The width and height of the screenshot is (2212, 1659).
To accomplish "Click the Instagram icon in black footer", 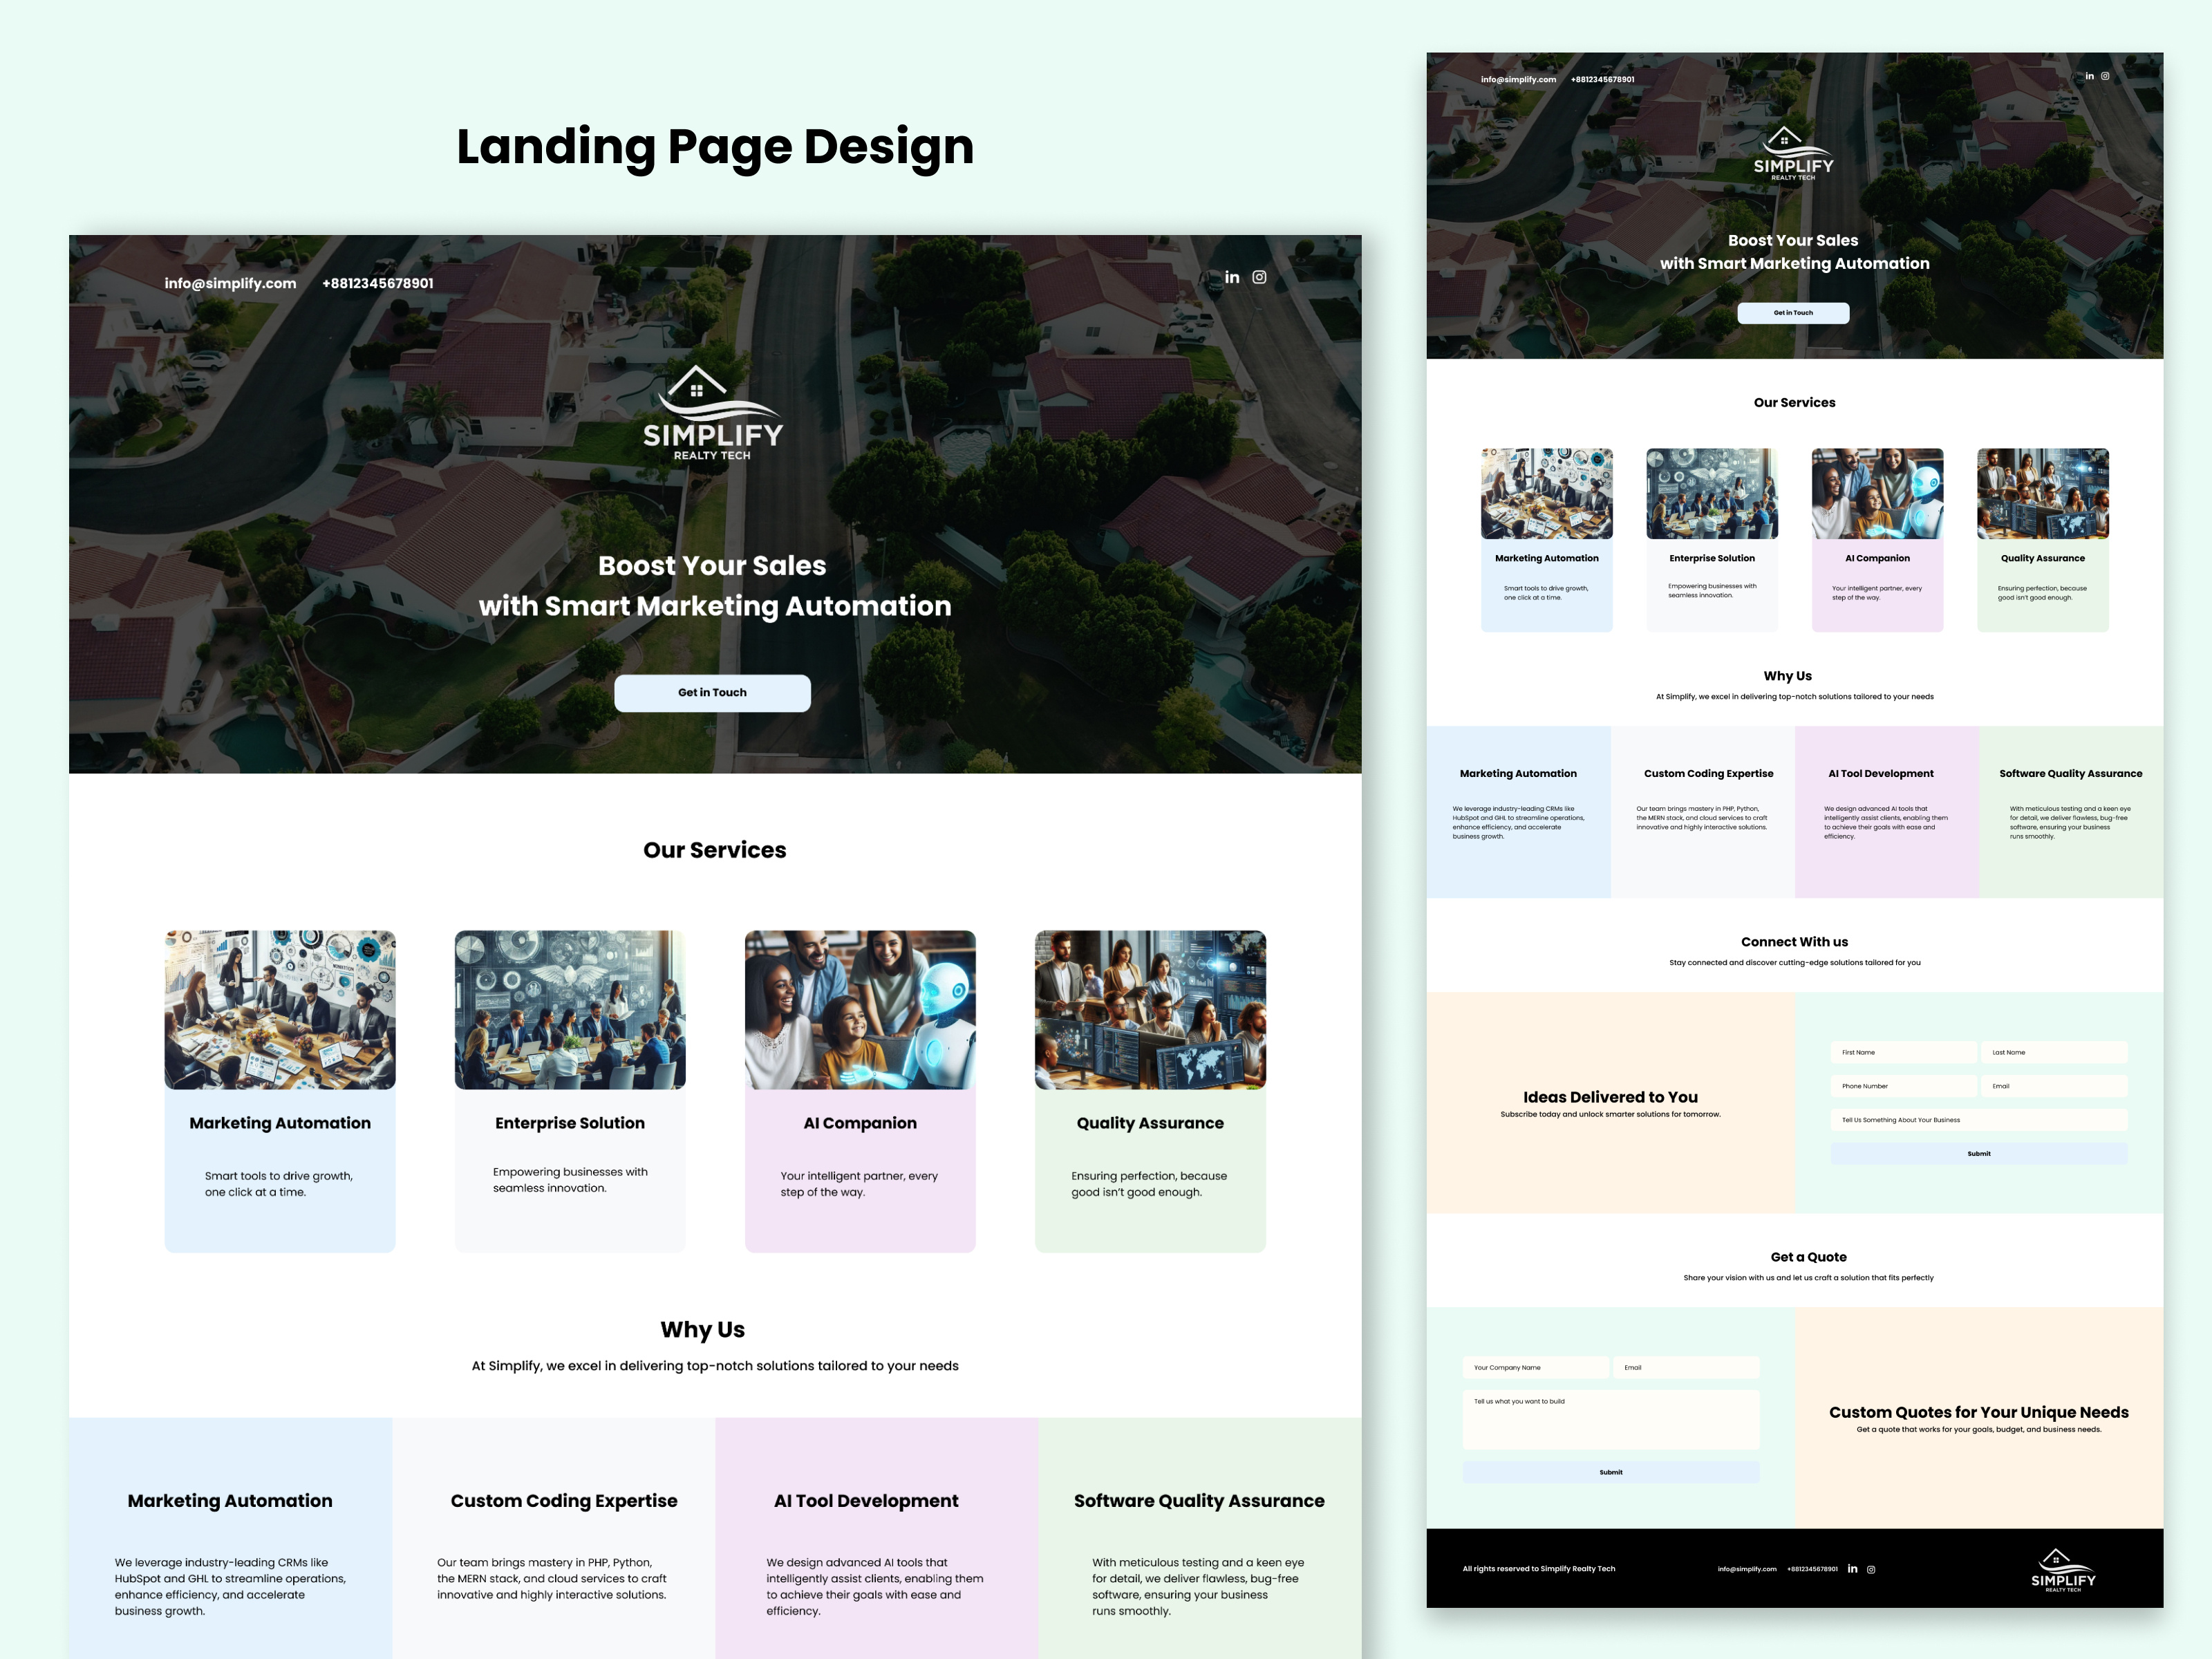I will pyautogui.click(x=1871, y=1569).
